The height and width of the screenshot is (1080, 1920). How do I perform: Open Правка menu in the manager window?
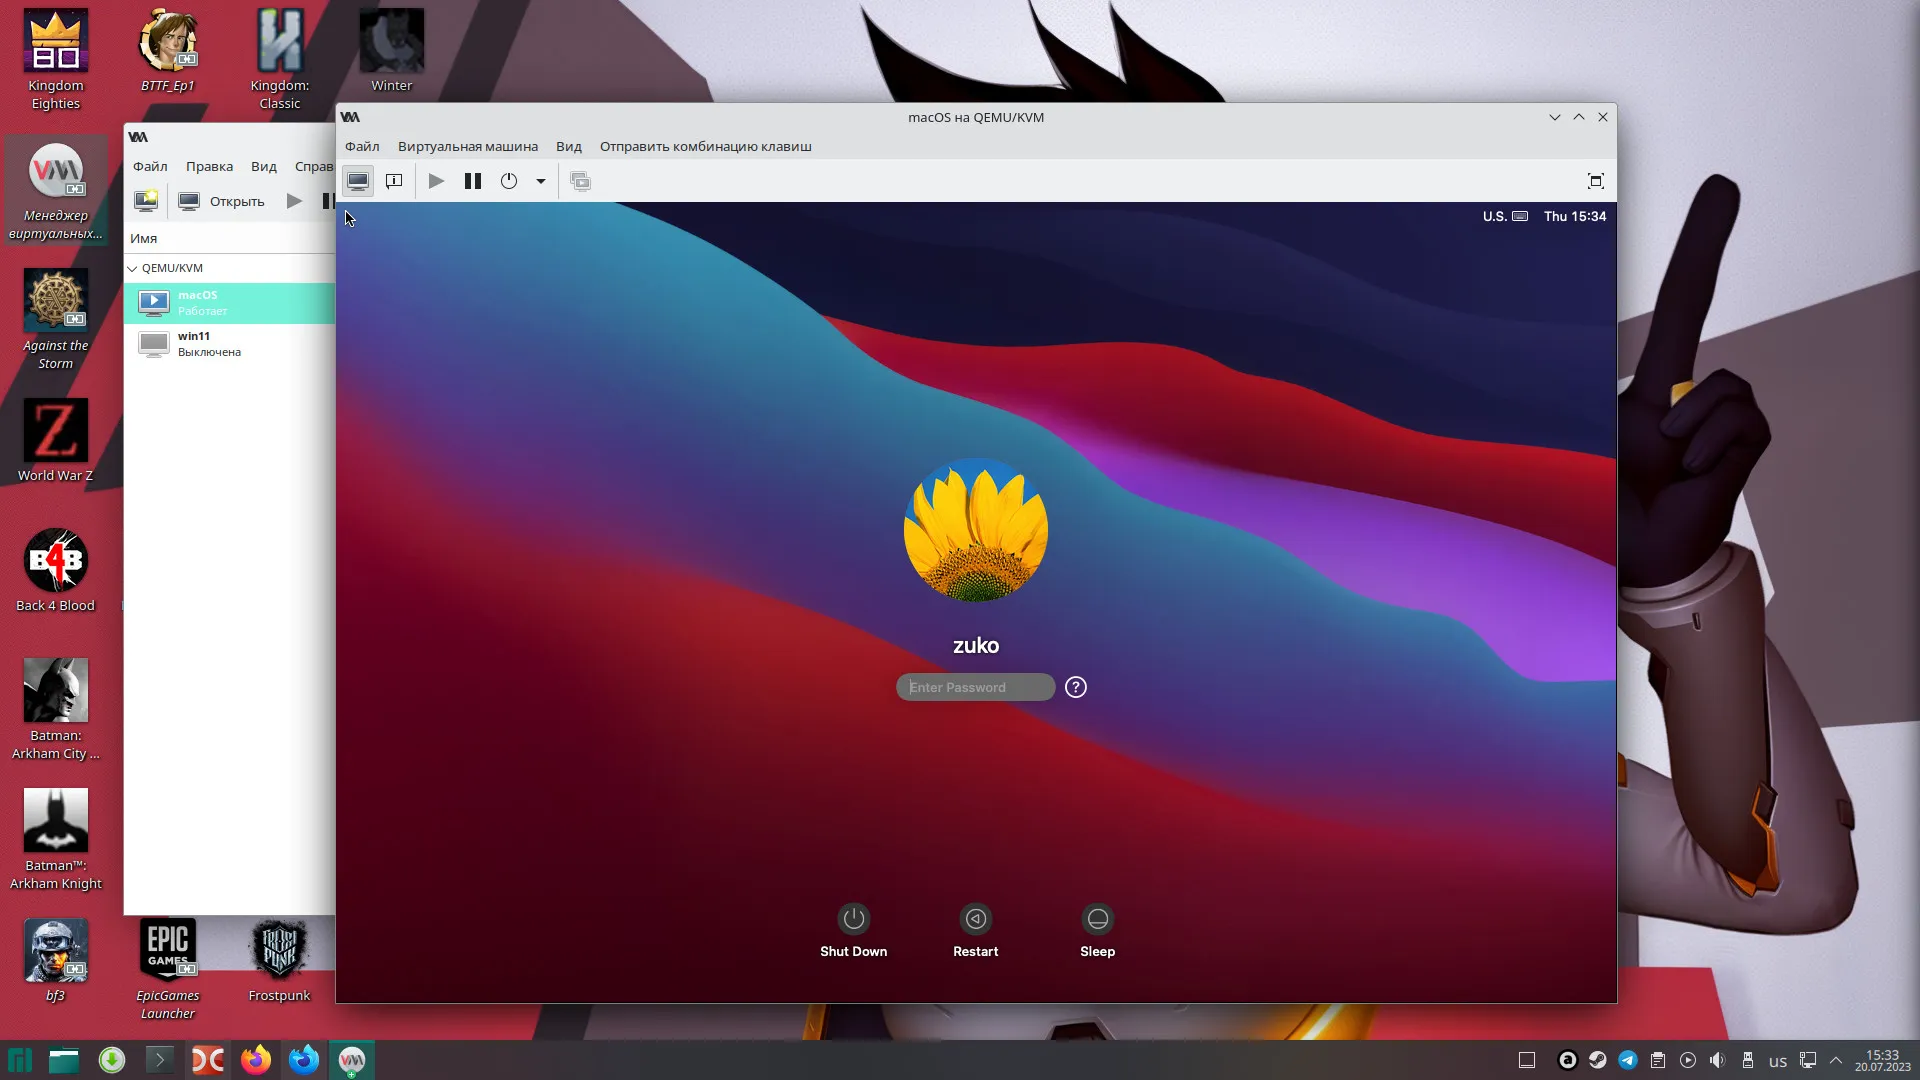(209, 166)
